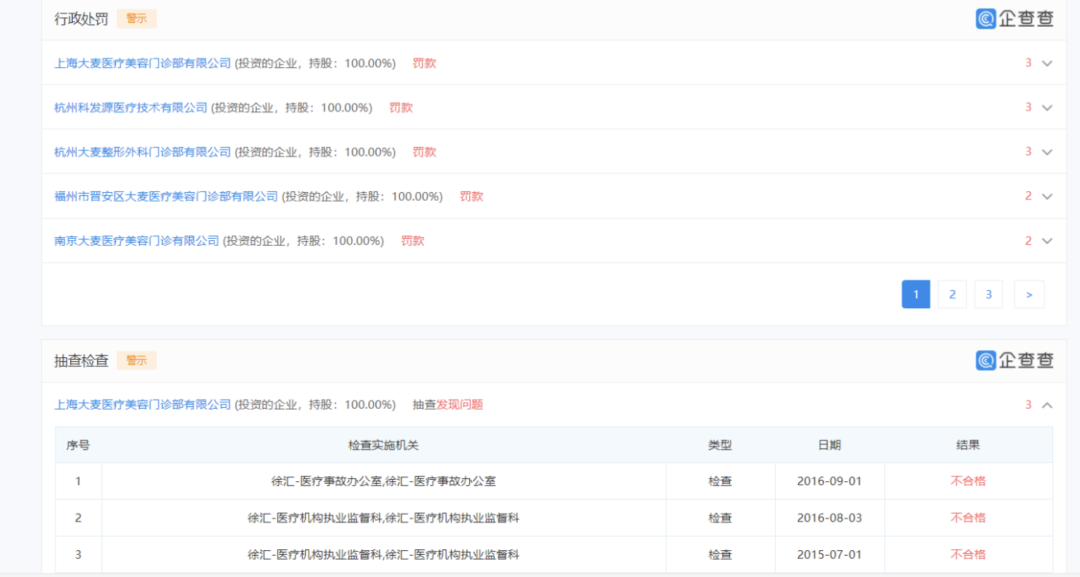Click 类型 column header
This screenshot has height=577, width=1080.
pyautogui.click(x=720, y=445)
